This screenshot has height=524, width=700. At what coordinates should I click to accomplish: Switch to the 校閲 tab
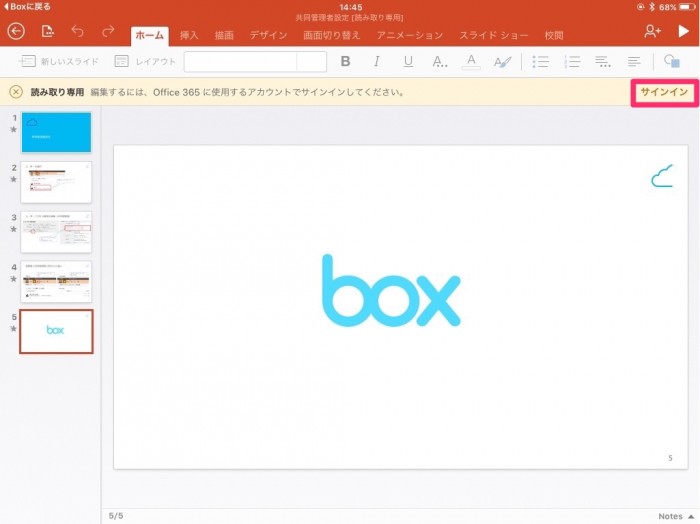coord(554,36)
